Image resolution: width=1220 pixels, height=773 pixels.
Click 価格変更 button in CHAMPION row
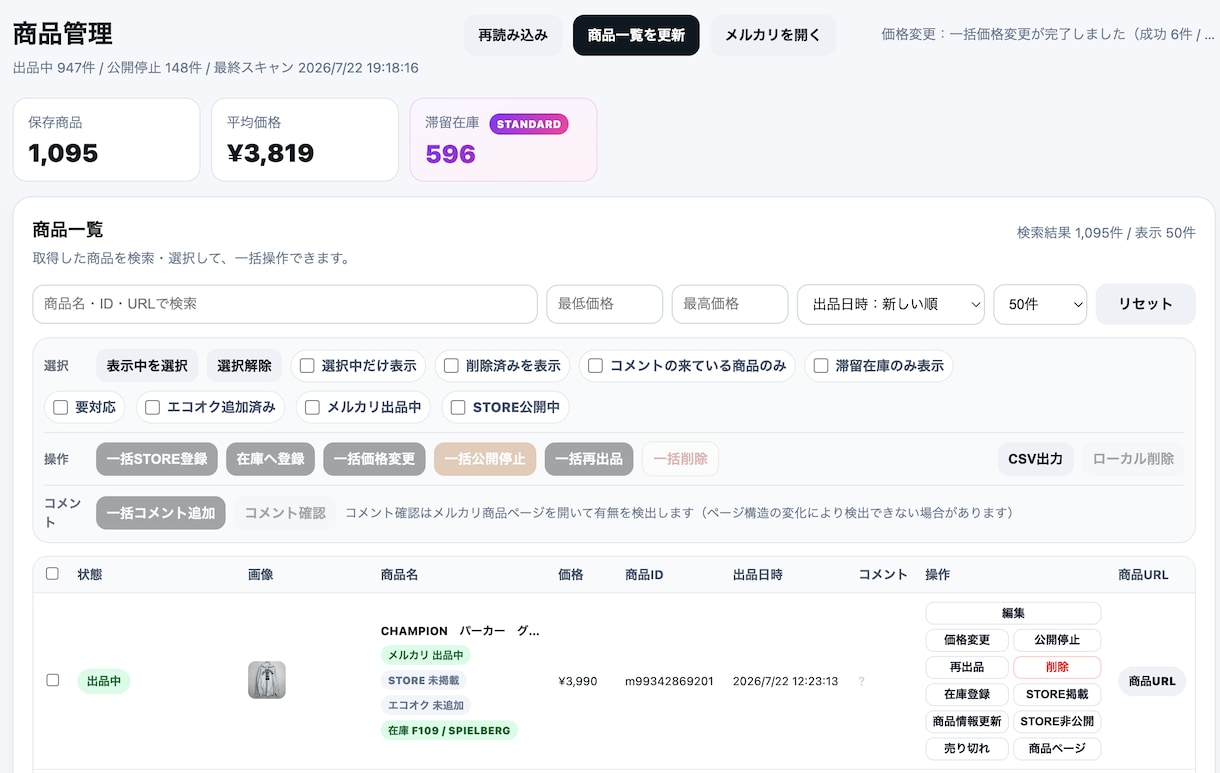tap(966, 640)
